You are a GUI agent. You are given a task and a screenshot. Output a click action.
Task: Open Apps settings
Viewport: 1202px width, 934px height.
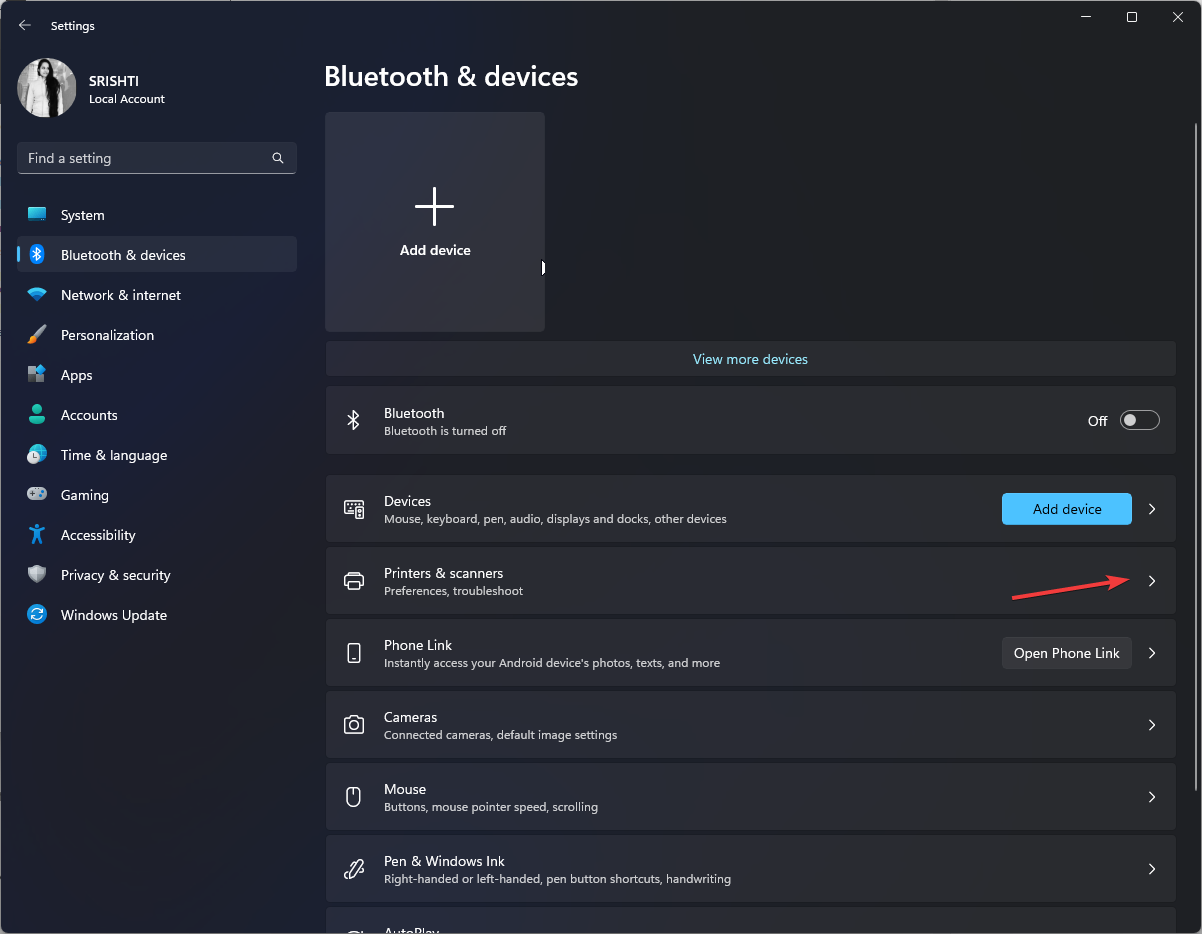157,375
